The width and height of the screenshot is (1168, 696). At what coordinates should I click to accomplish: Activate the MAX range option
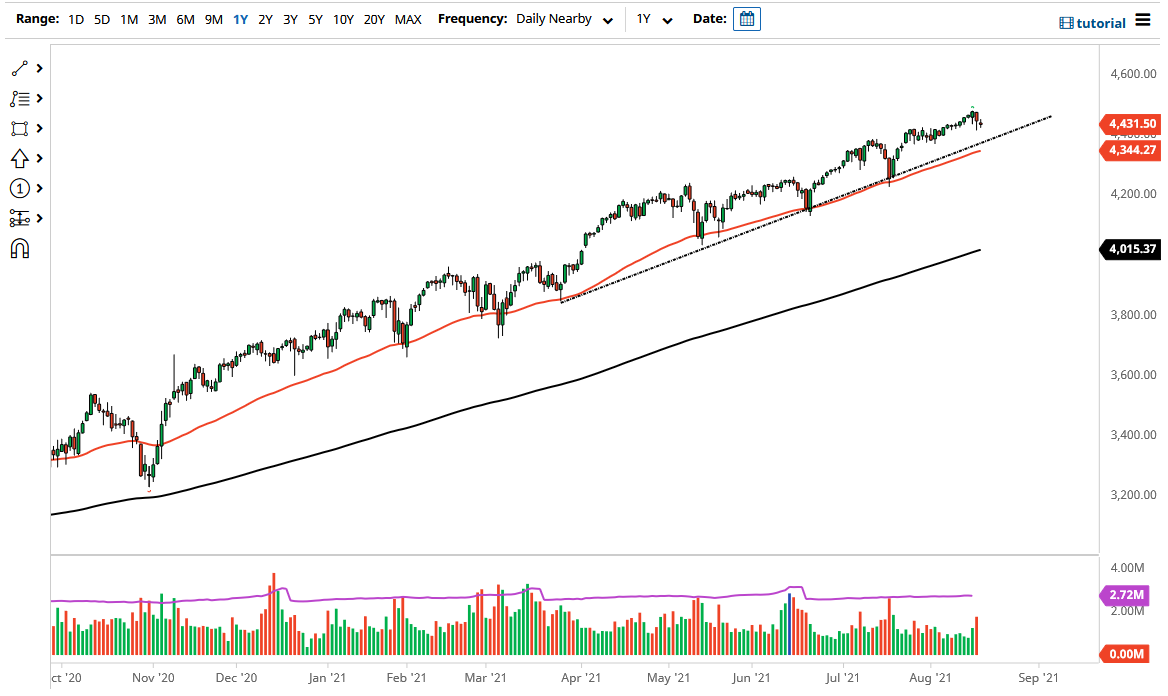coord(408,18)
